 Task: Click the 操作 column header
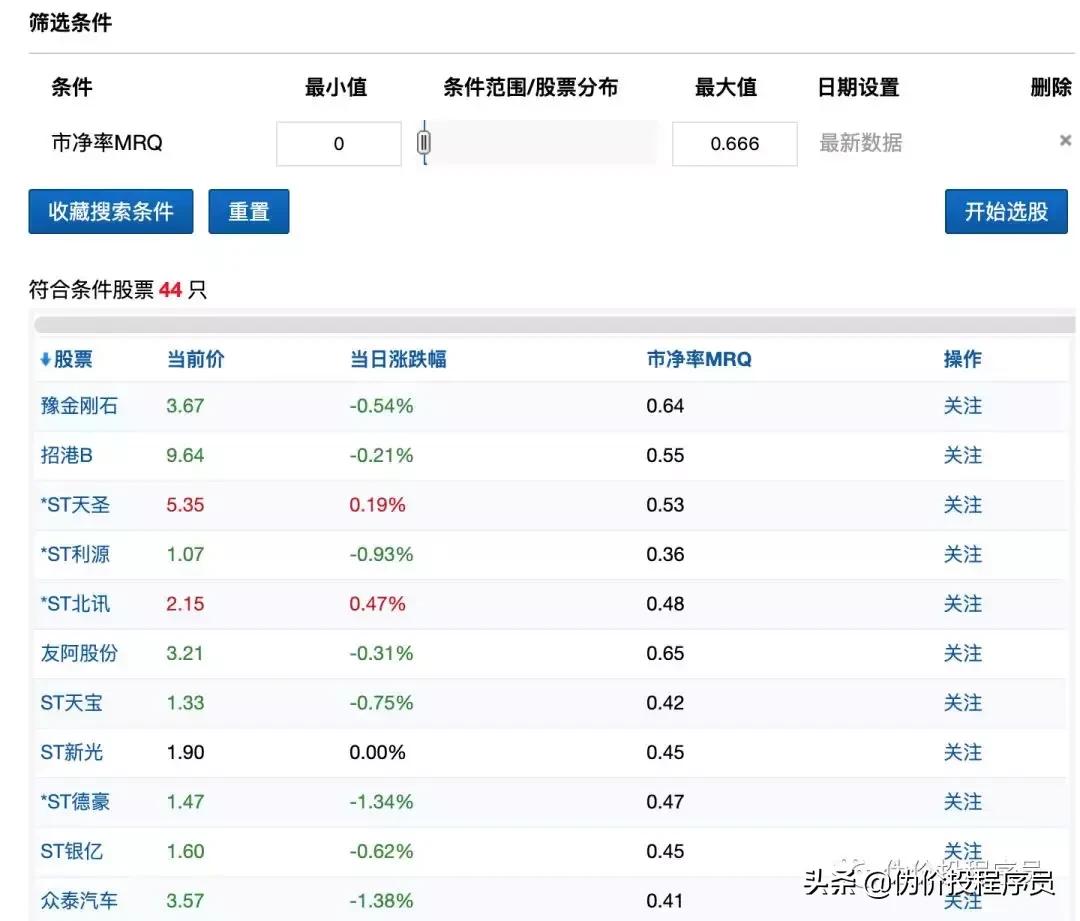pos(963,358)
